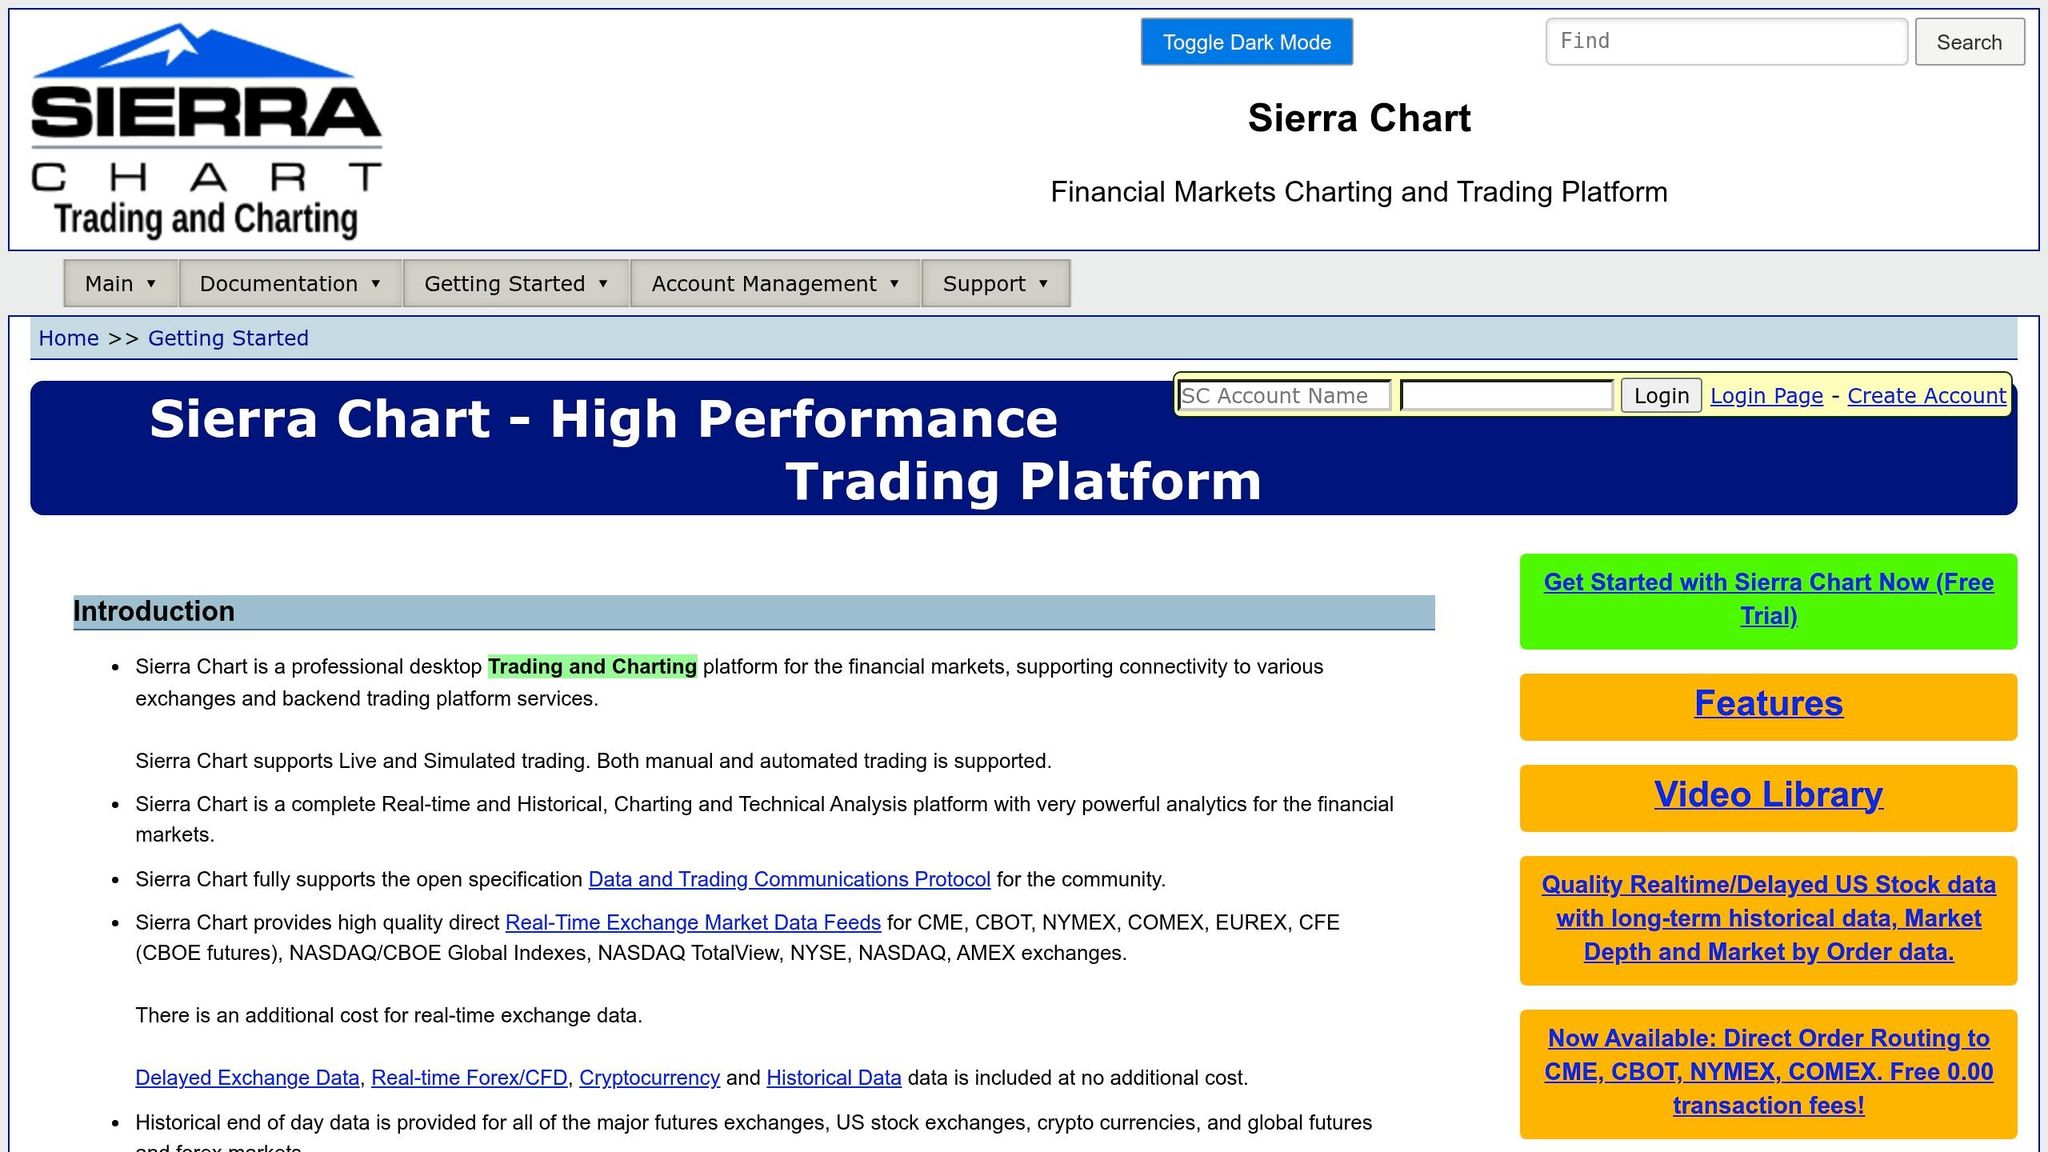Viewport: 2048px width, 1152px height.
Task: Open Get Started Free Trial link
Action: (1768, 599)
